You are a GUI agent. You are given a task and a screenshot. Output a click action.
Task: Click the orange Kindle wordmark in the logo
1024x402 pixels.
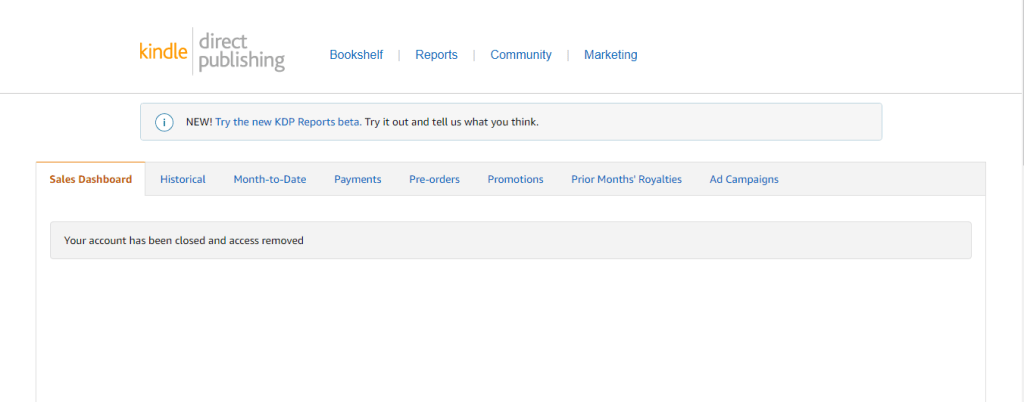[x=164, y=53]
